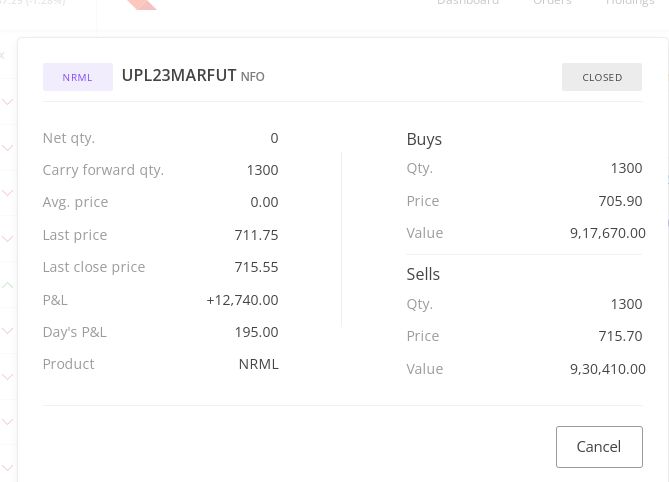Viewport: 669px width, 482px height.
Task: Open the Dashboard tab
Action: (x=467, y=3)
